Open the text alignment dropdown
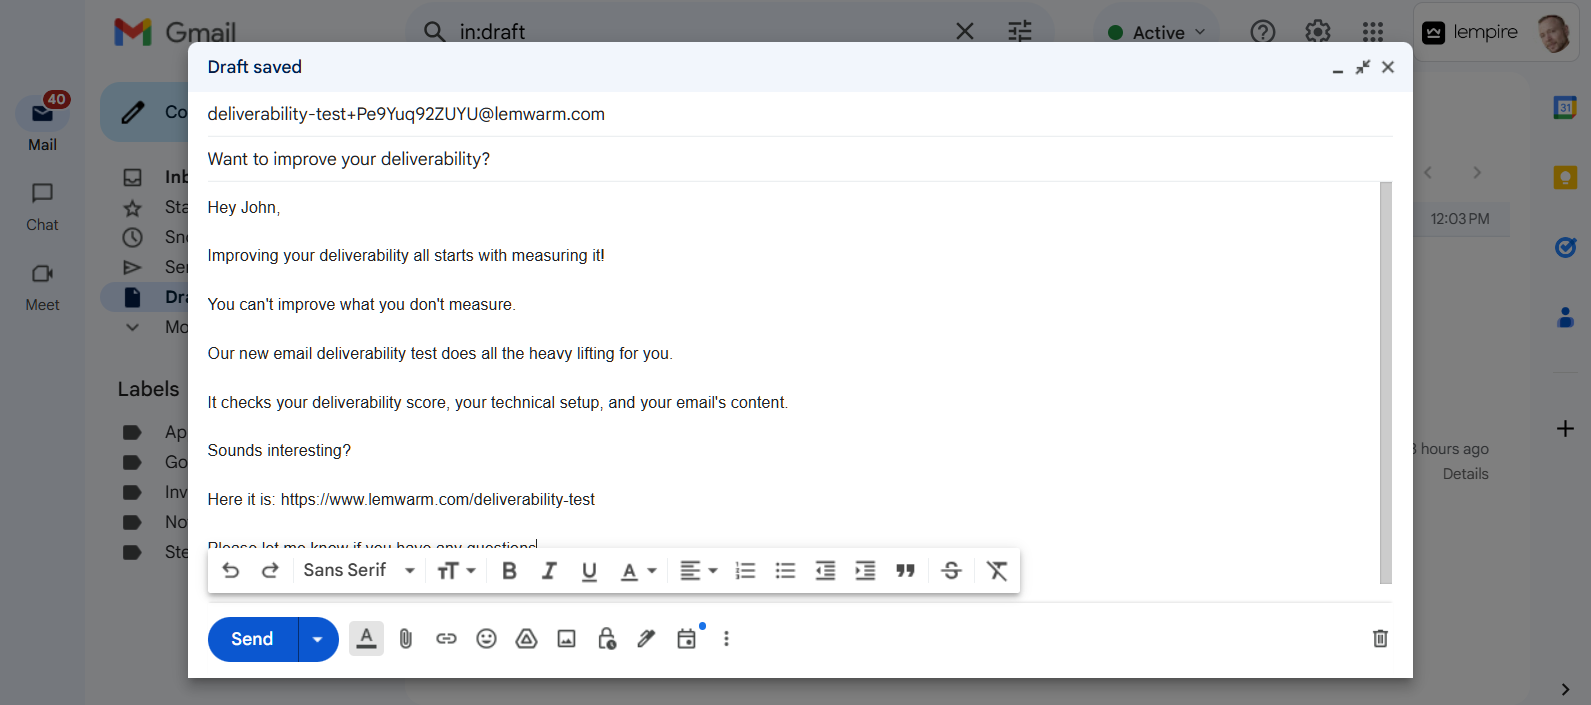 click(x=699, y=570)
